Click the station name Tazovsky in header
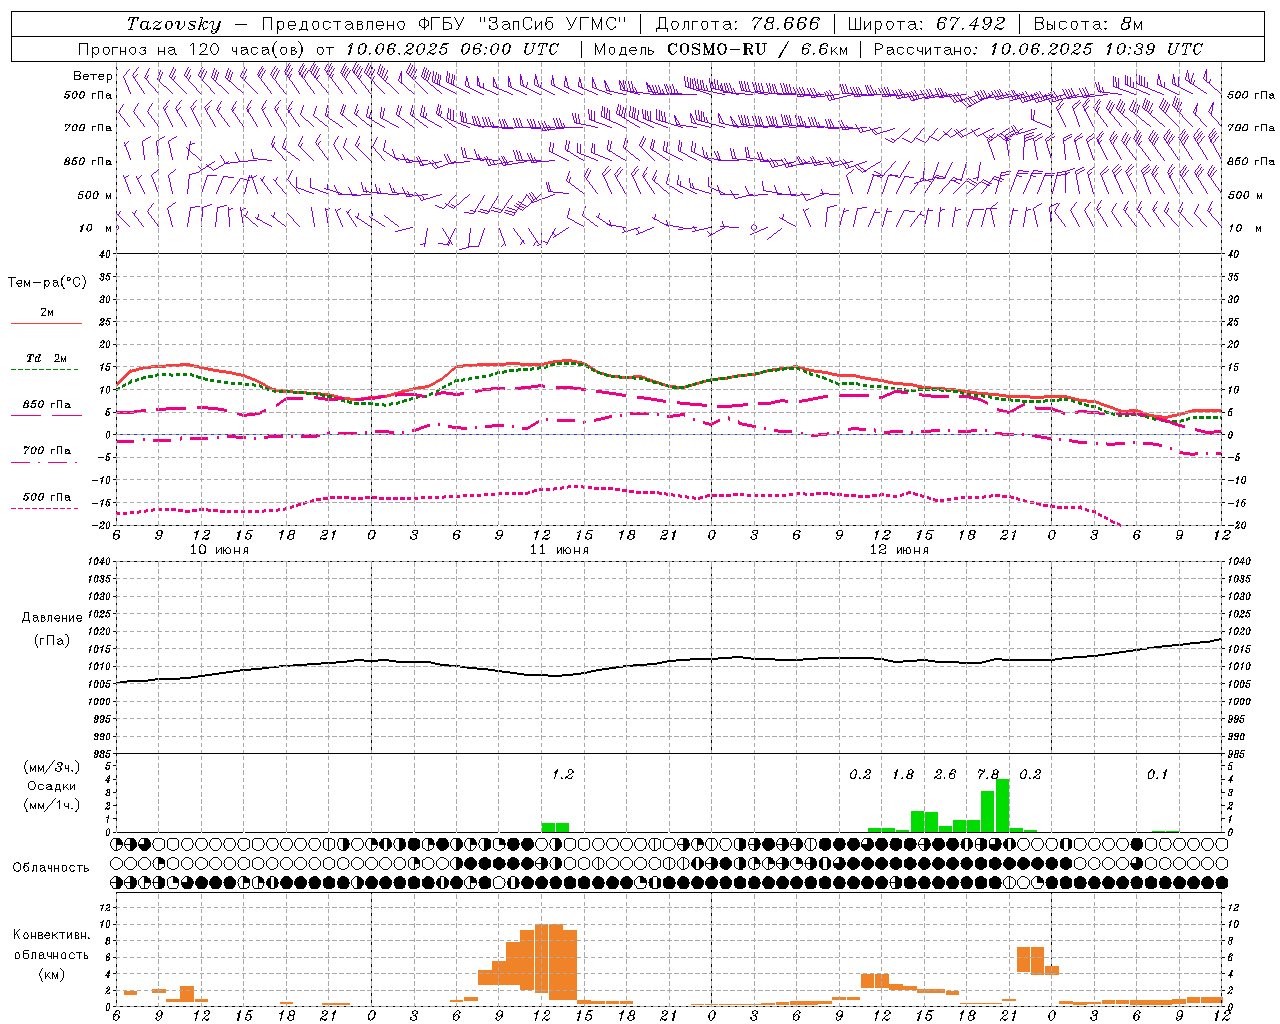1280x1024 pixels. pyautogui.click(x=174, y=24)
